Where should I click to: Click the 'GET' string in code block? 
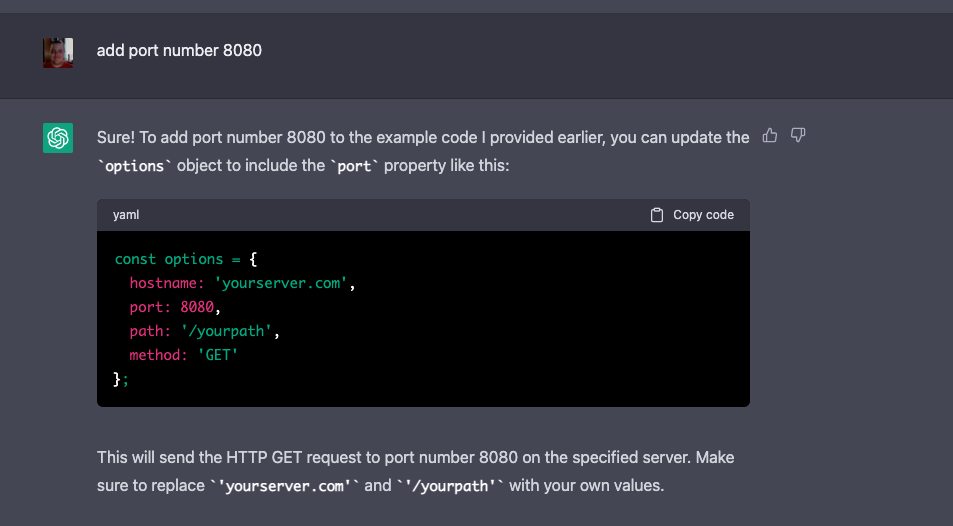click(x=220, y=355)
